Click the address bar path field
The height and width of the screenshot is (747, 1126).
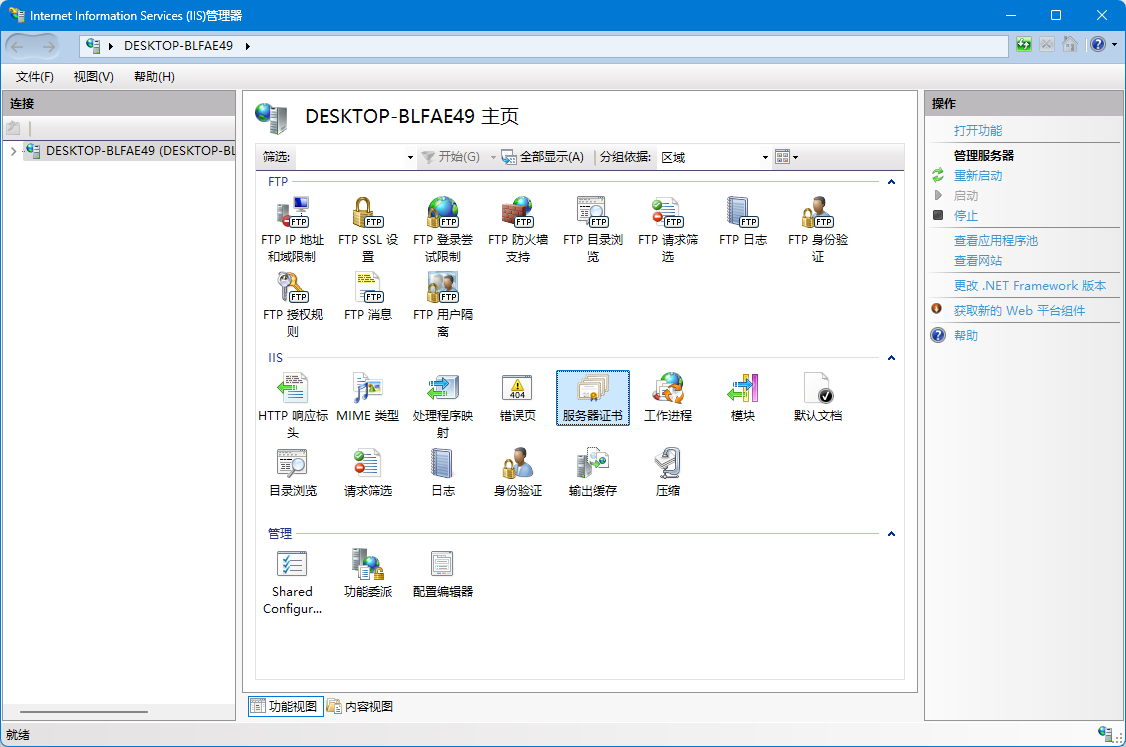coord(544,46)
